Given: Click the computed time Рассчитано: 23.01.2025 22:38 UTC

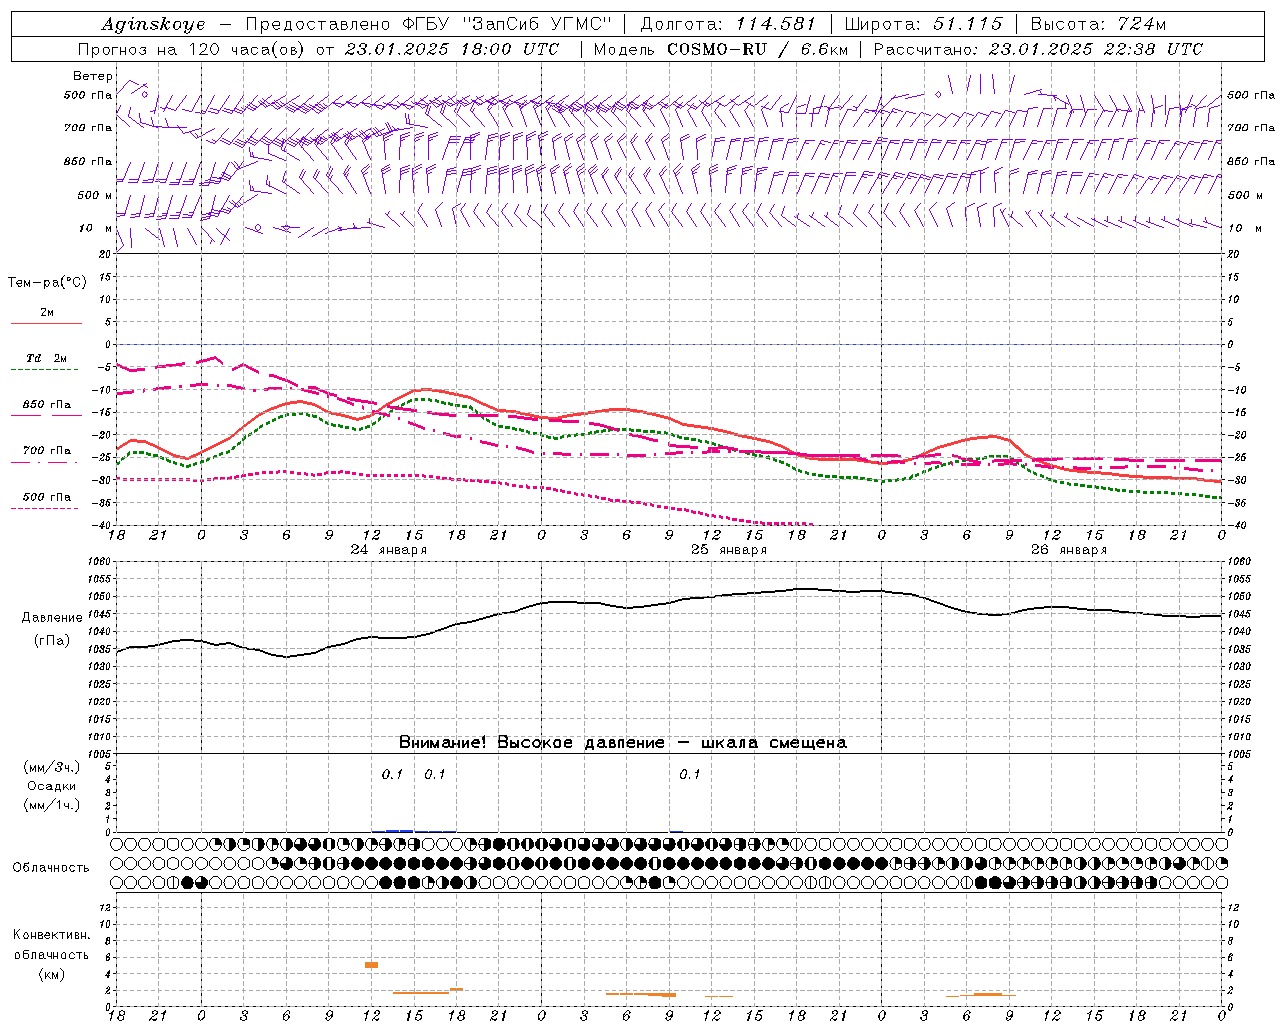Looking at the screenshot, I should pos(1038,49).
